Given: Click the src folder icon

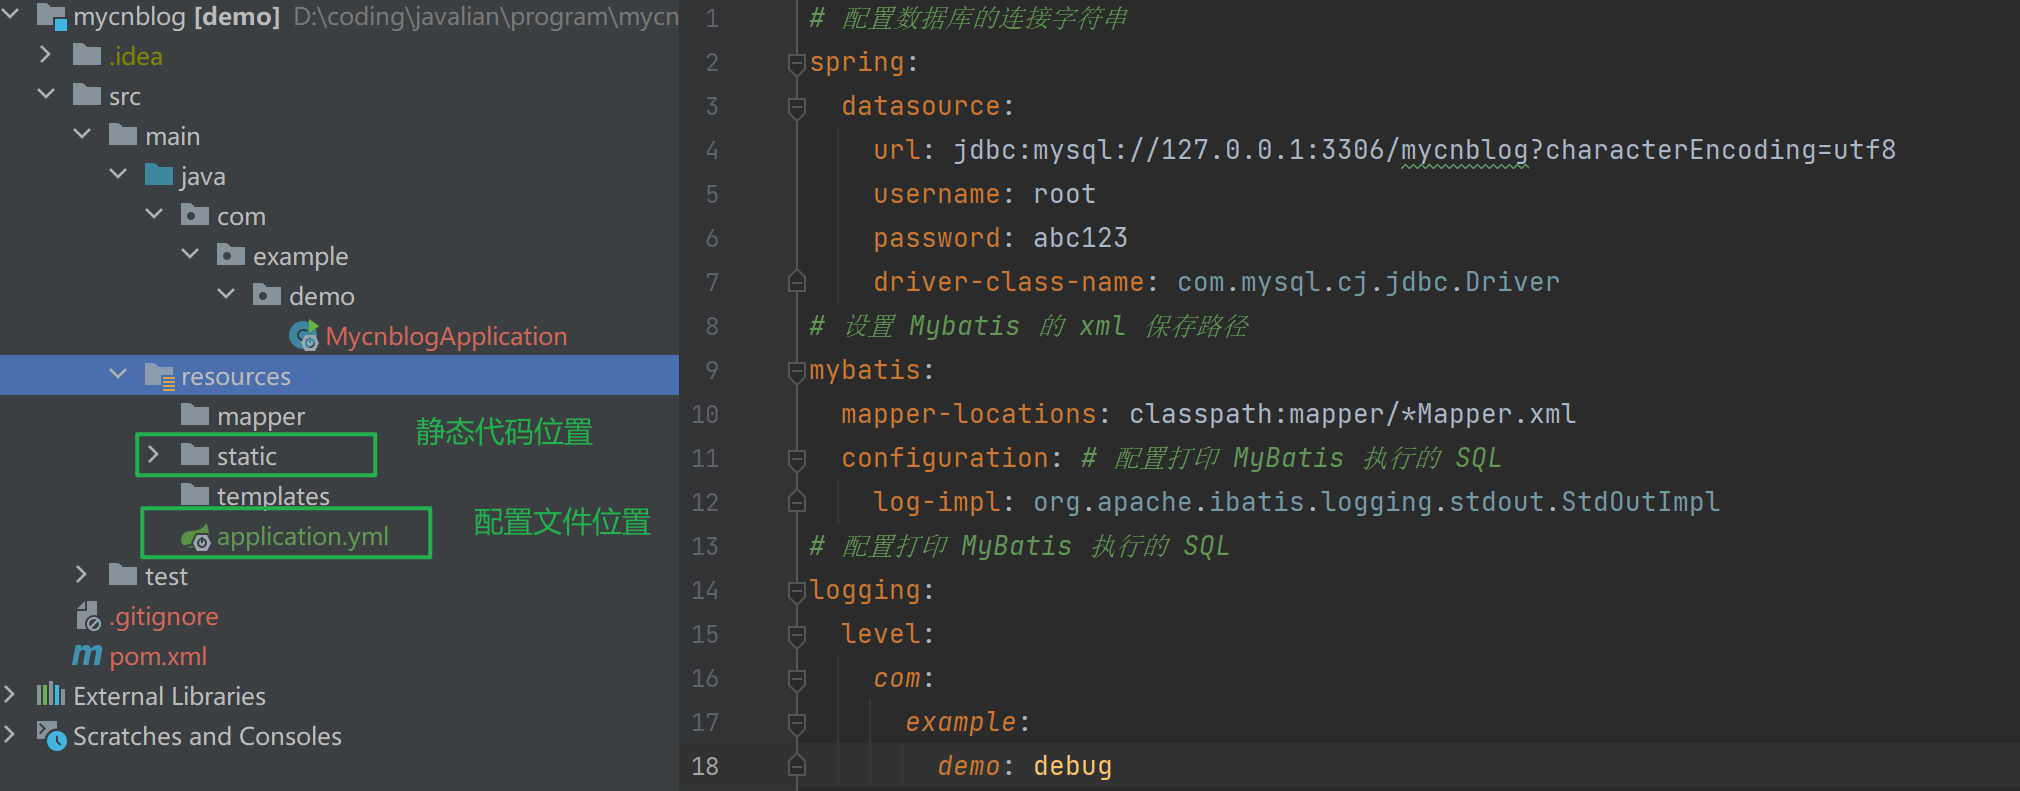Looking at the screenshot, I should [87, 94].
